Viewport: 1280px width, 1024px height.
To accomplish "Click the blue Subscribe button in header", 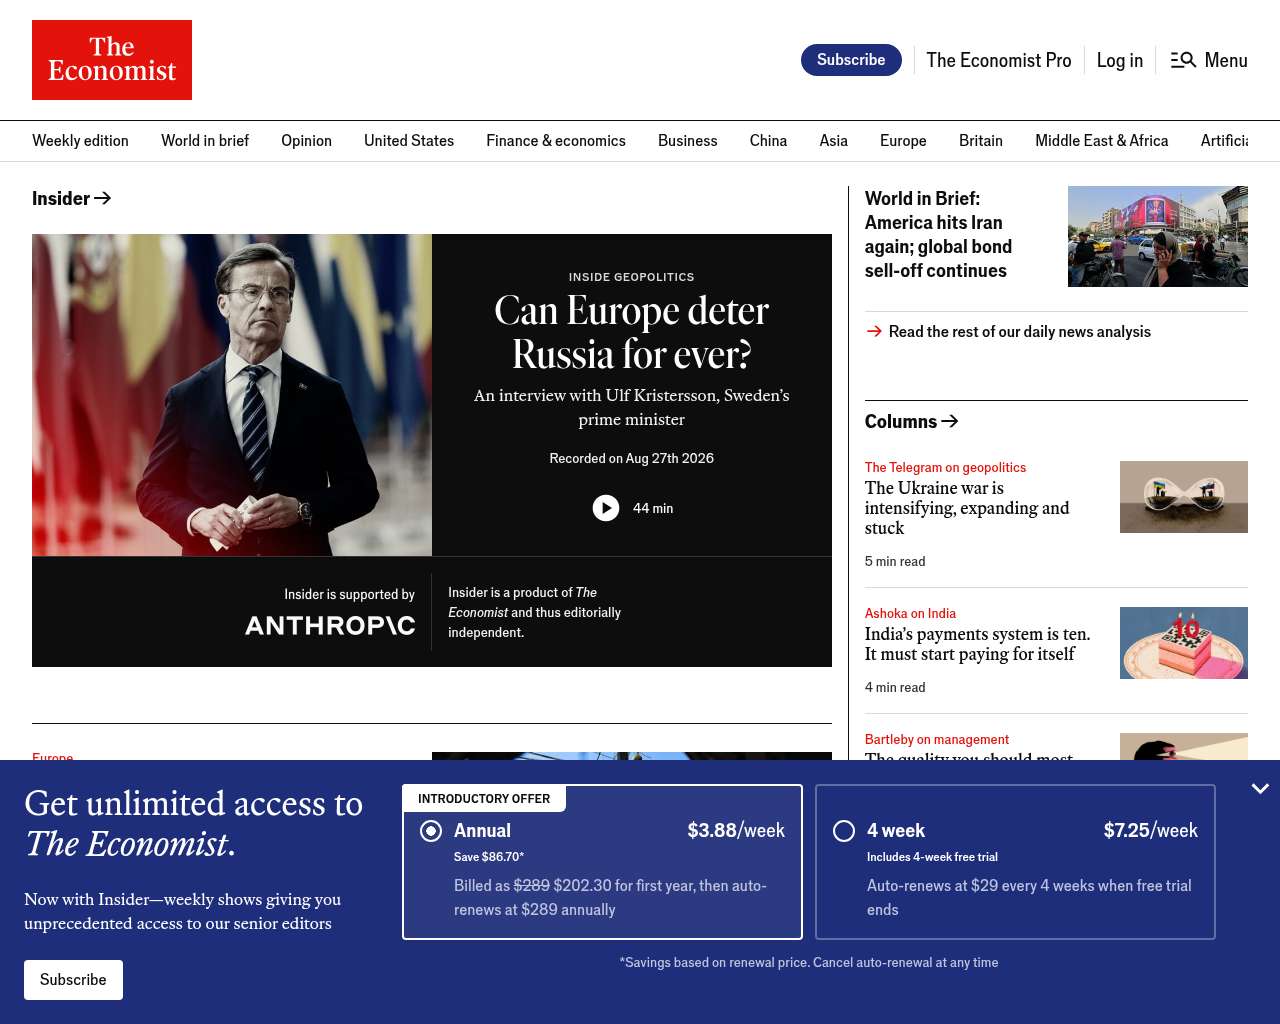I will (851, 60).
